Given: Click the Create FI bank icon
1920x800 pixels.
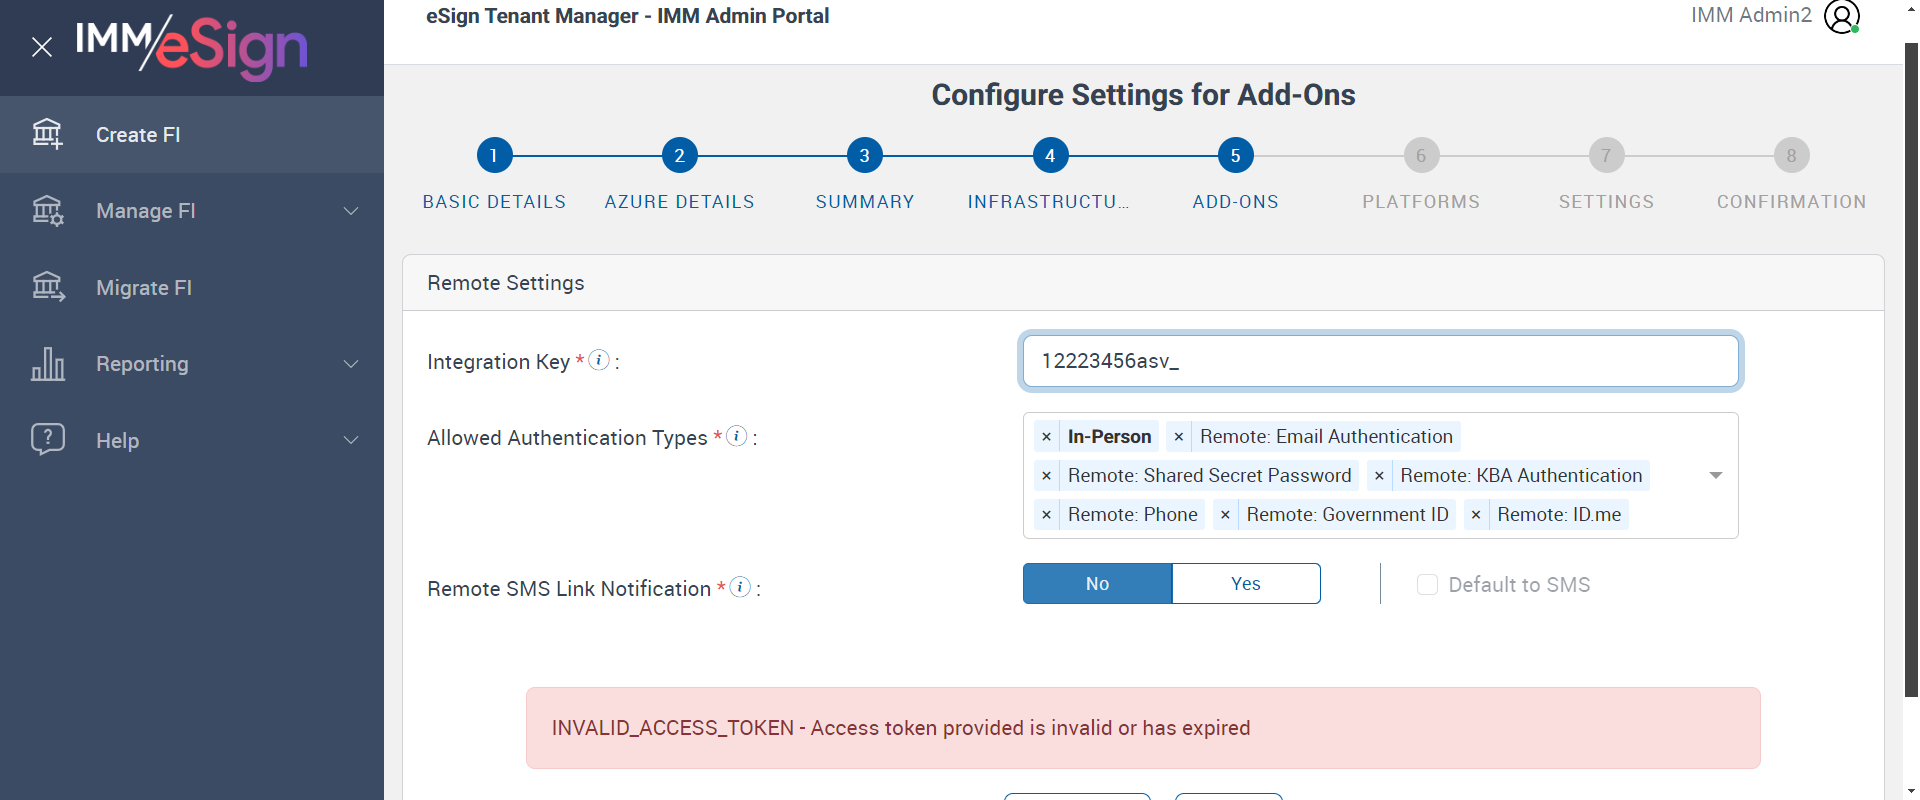Looking at the screenshot, I should [x=47, y=134].
